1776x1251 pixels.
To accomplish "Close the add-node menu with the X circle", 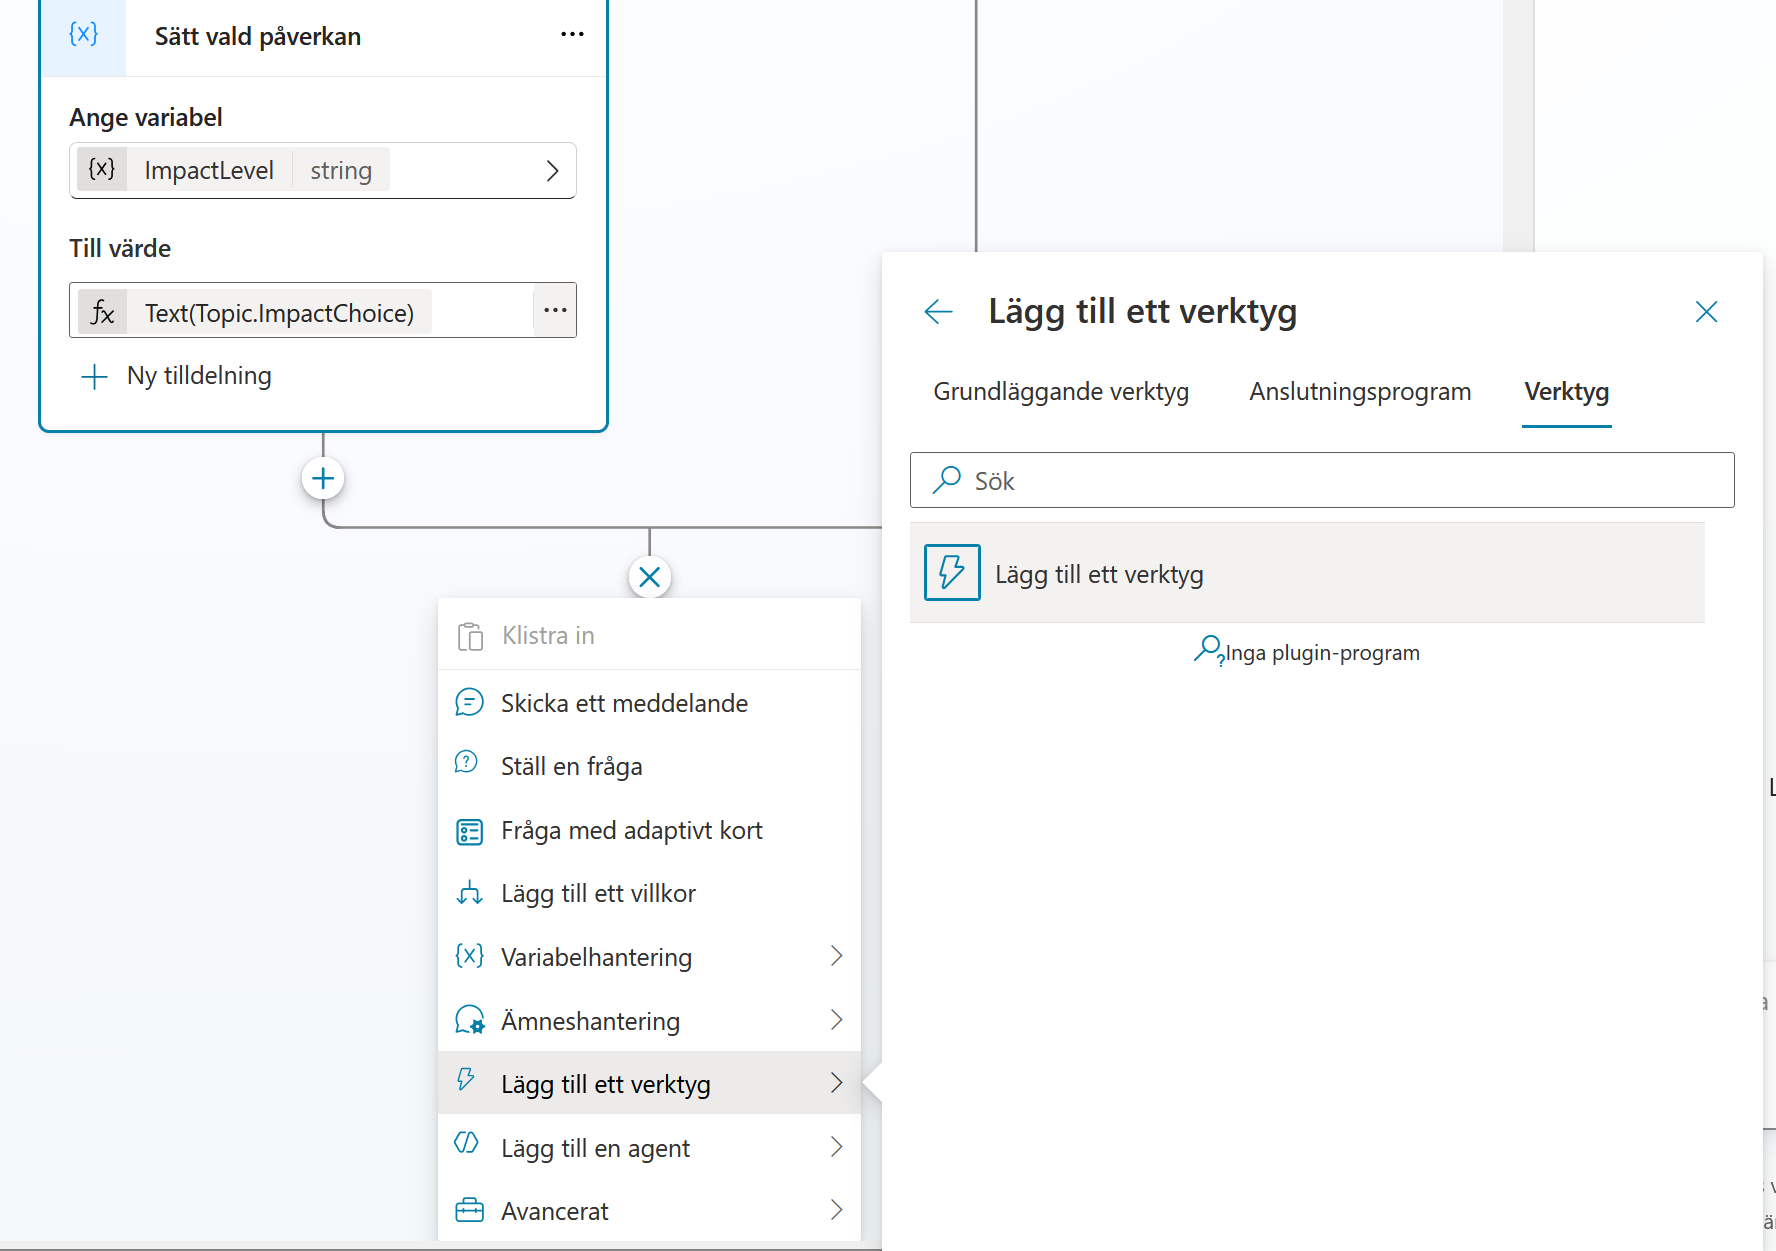I will (x=650, y=577).
